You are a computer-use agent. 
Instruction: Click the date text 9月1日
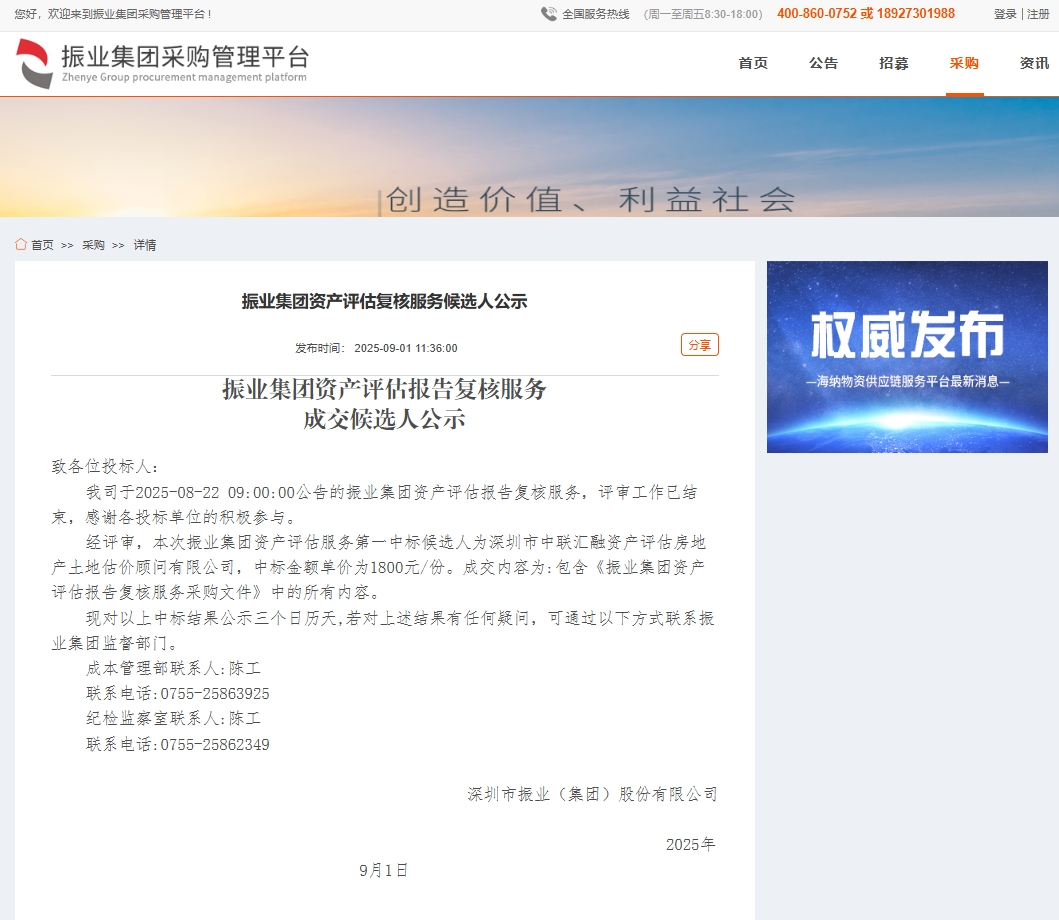pos(384,870)
